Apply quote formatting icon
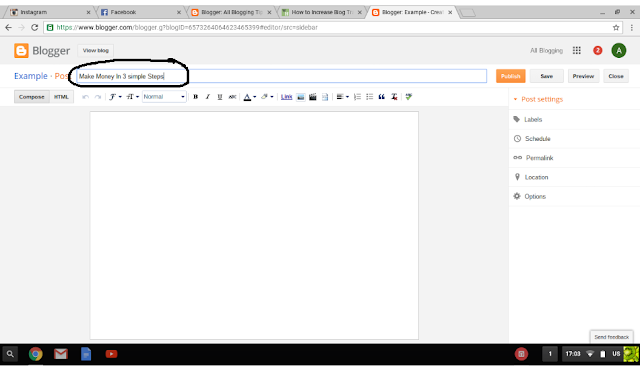Viewport: 640px width, 371px height. [382, 97]
